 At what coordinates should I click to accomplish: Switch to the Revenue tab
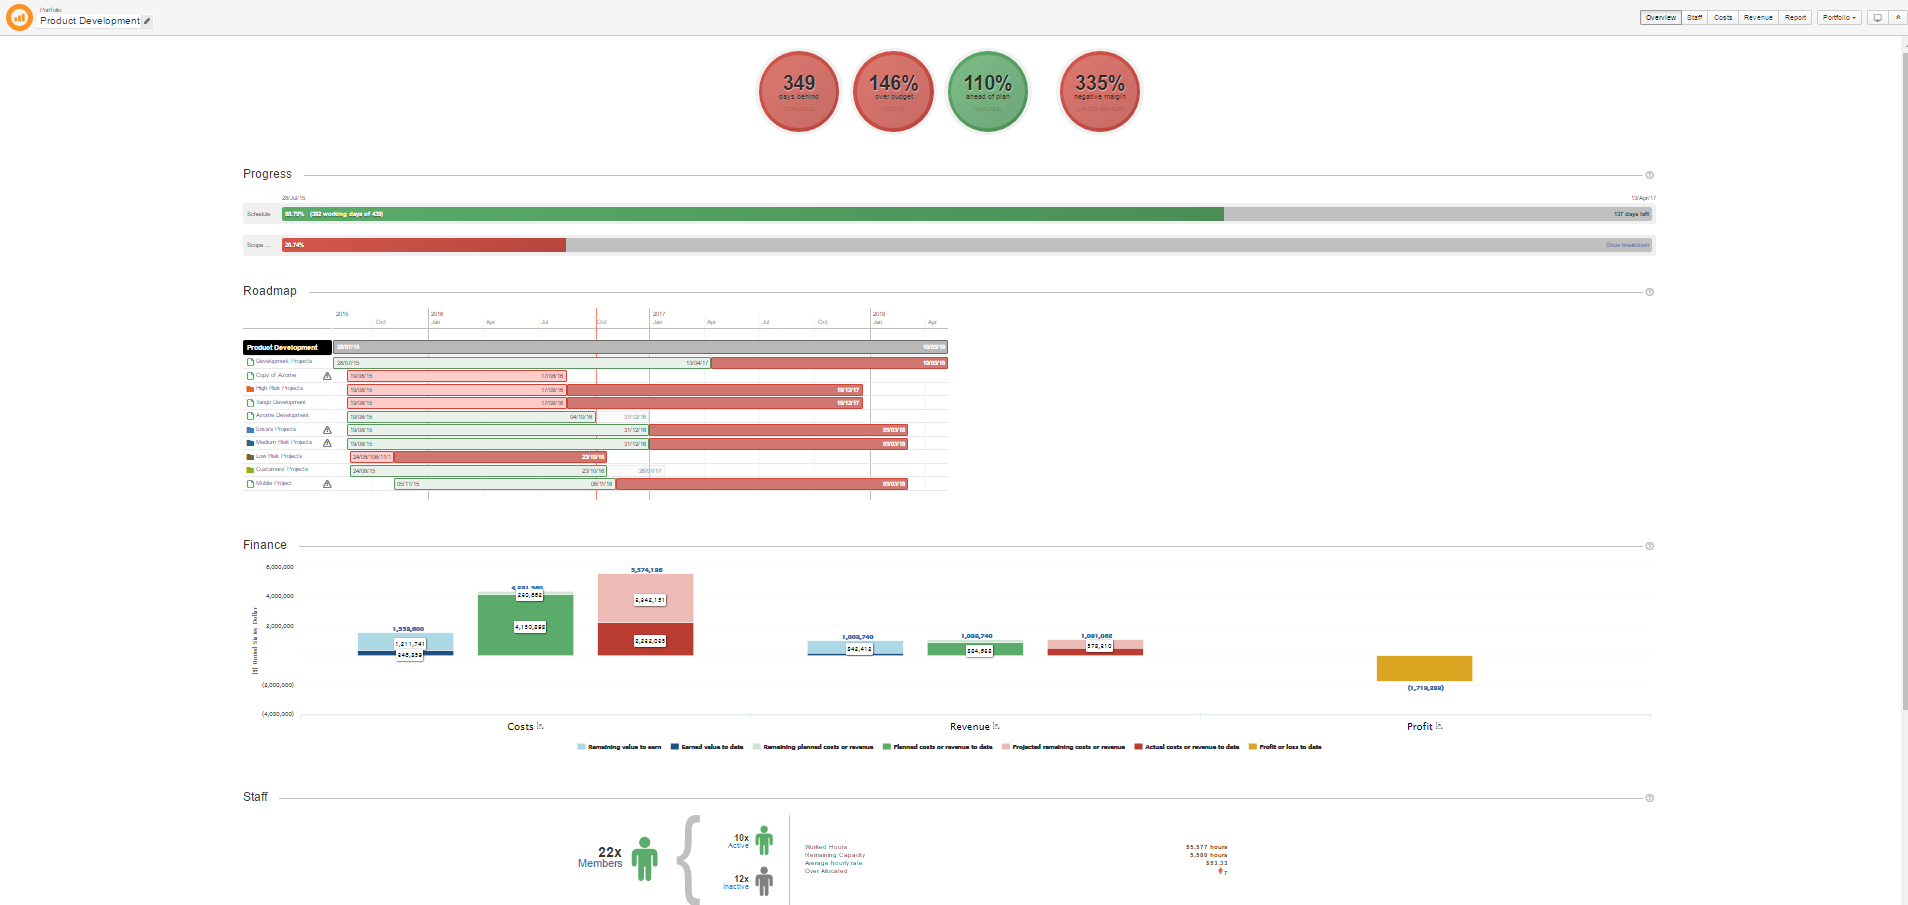point(1758,18)
